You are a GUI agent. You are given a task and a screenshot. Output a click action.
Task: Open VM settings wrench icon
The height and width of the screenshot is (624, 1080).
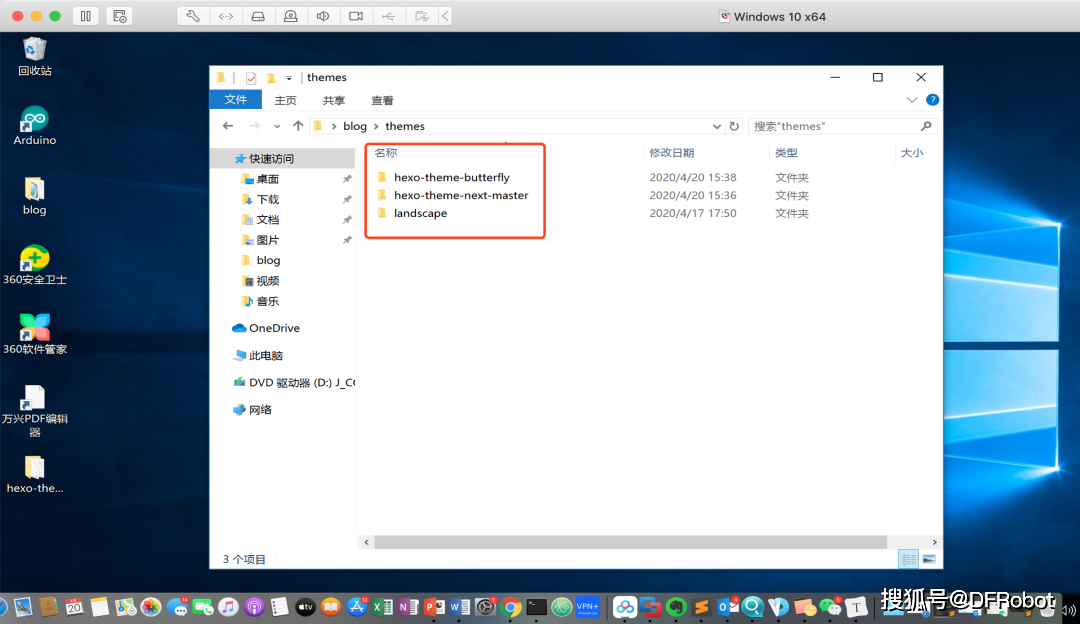(x=193, y=16)
